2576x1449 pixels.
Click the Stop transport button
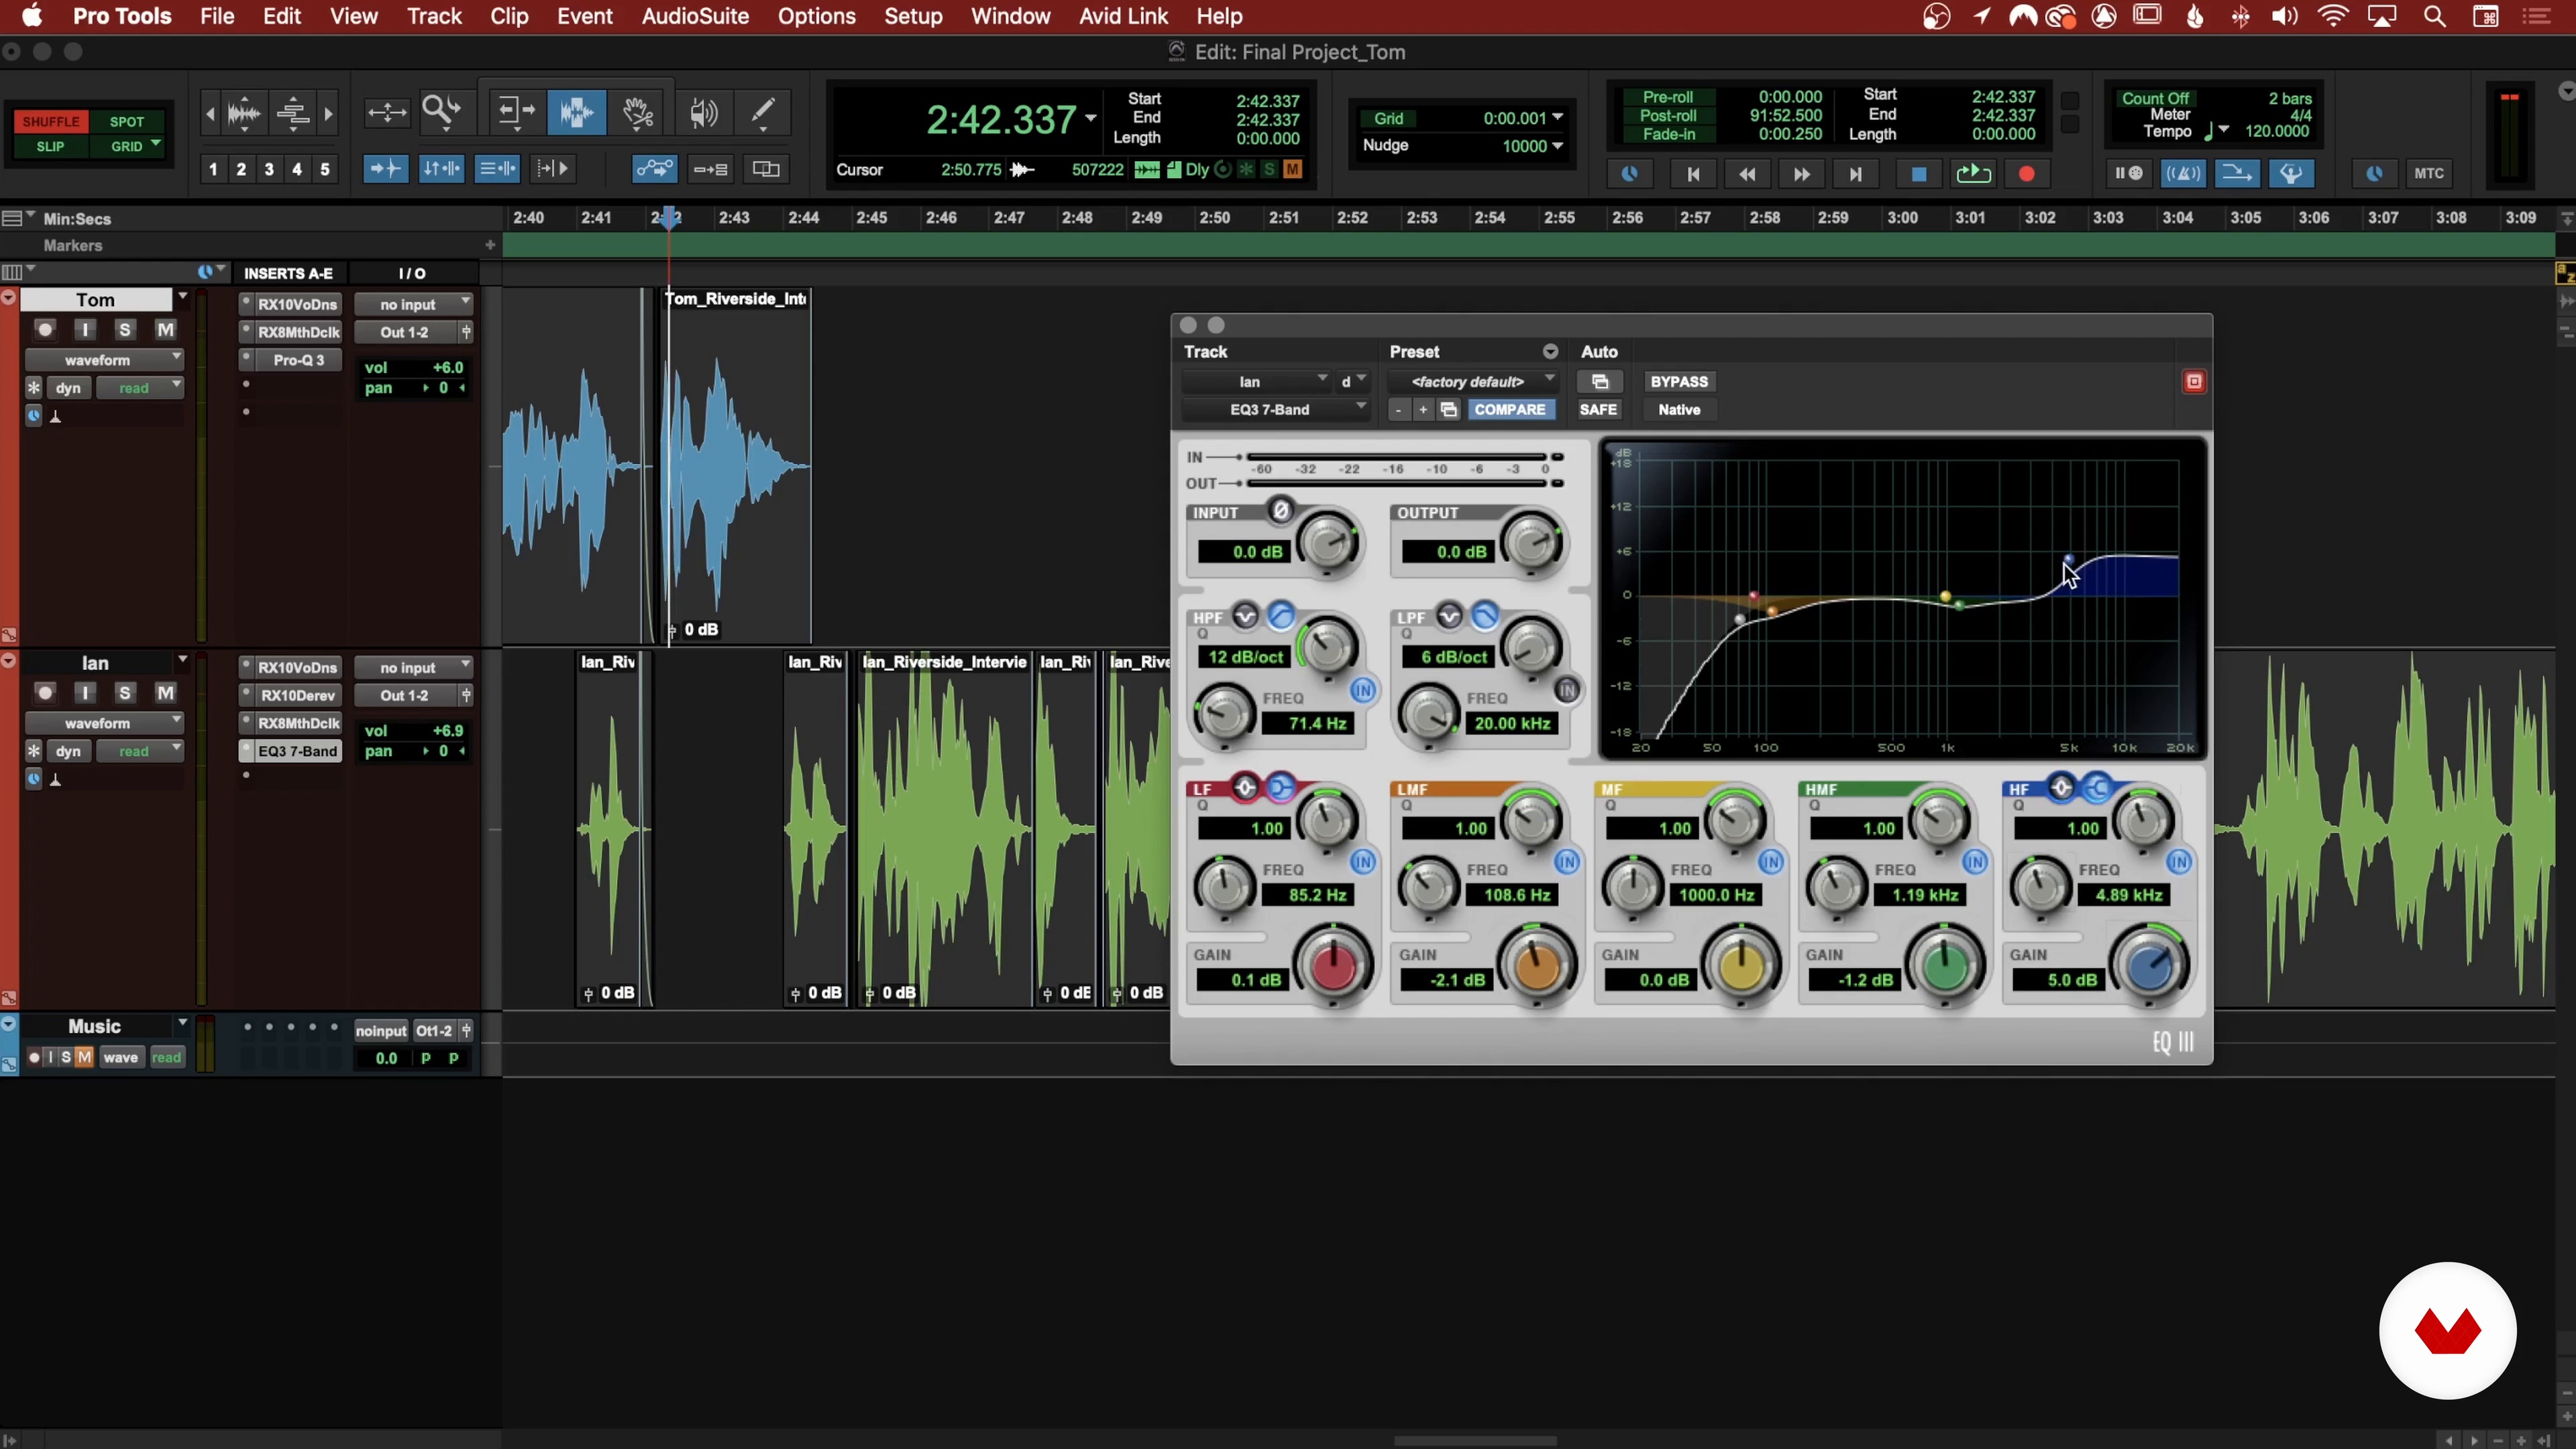(x=1918, y=174)
